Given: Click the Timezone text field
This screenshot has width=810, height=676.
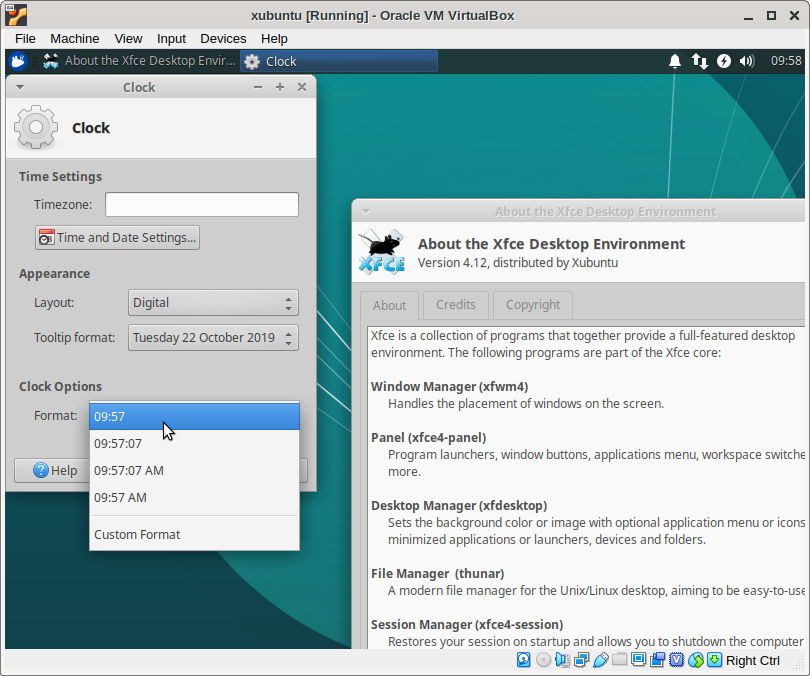Looking at the screenshot, I should click(202, 205).
